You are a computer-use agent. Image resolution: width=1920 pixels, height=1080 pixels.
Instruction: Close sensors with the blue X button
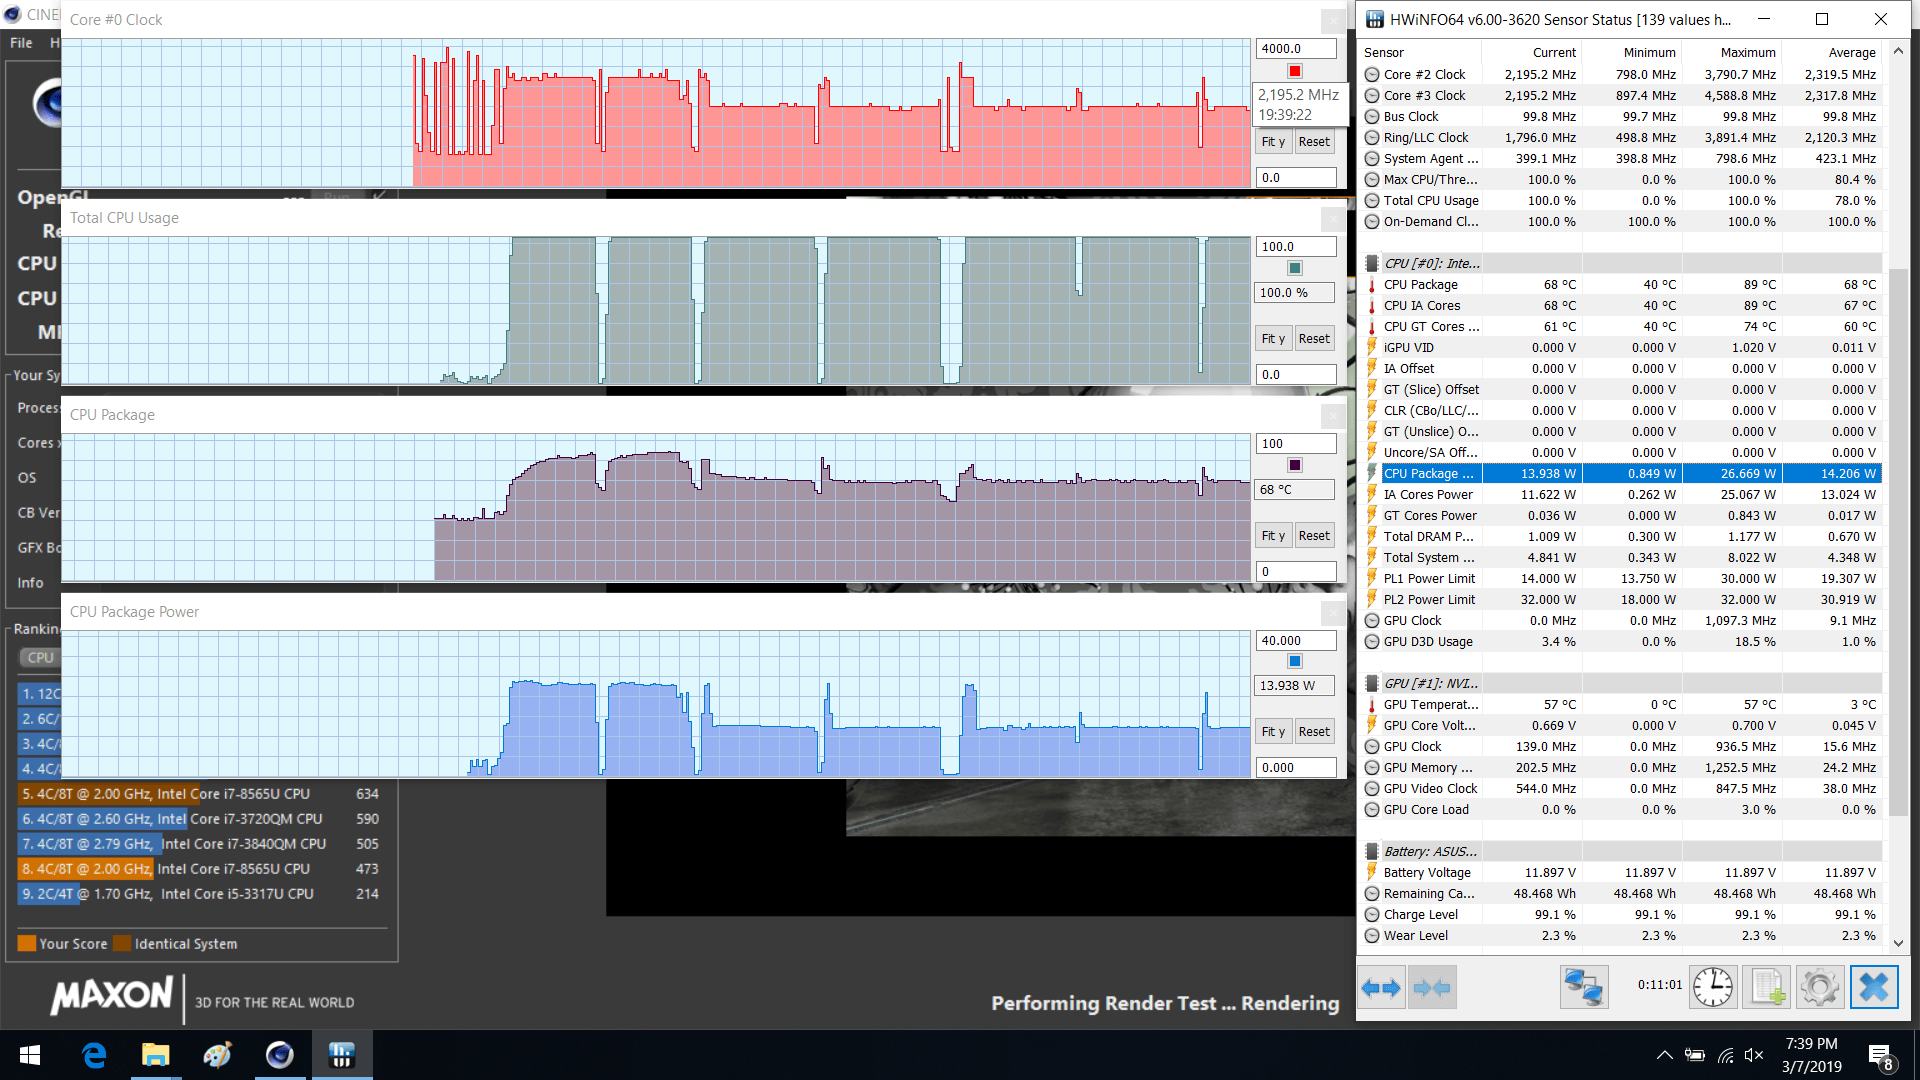tap(1874, 988)
